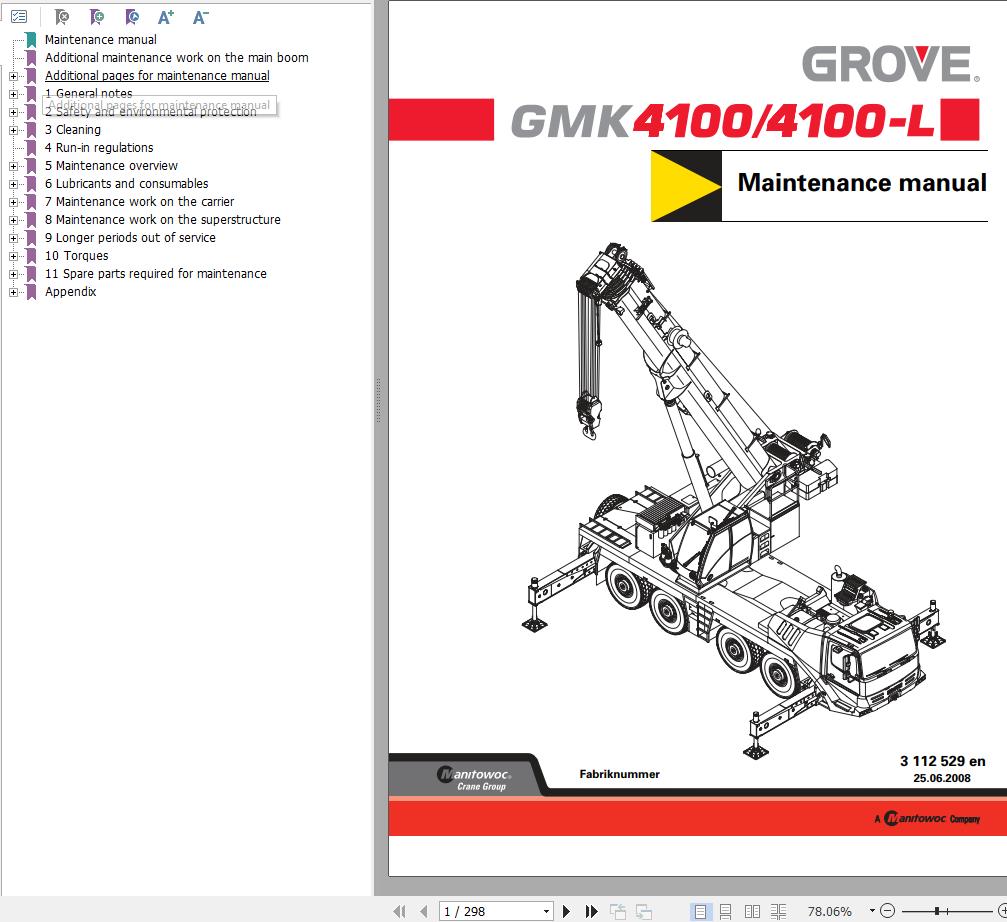This screenshot has height=922, width=1007.
Task: Open the 3 Cleaning bookmark
Action: 73,130
